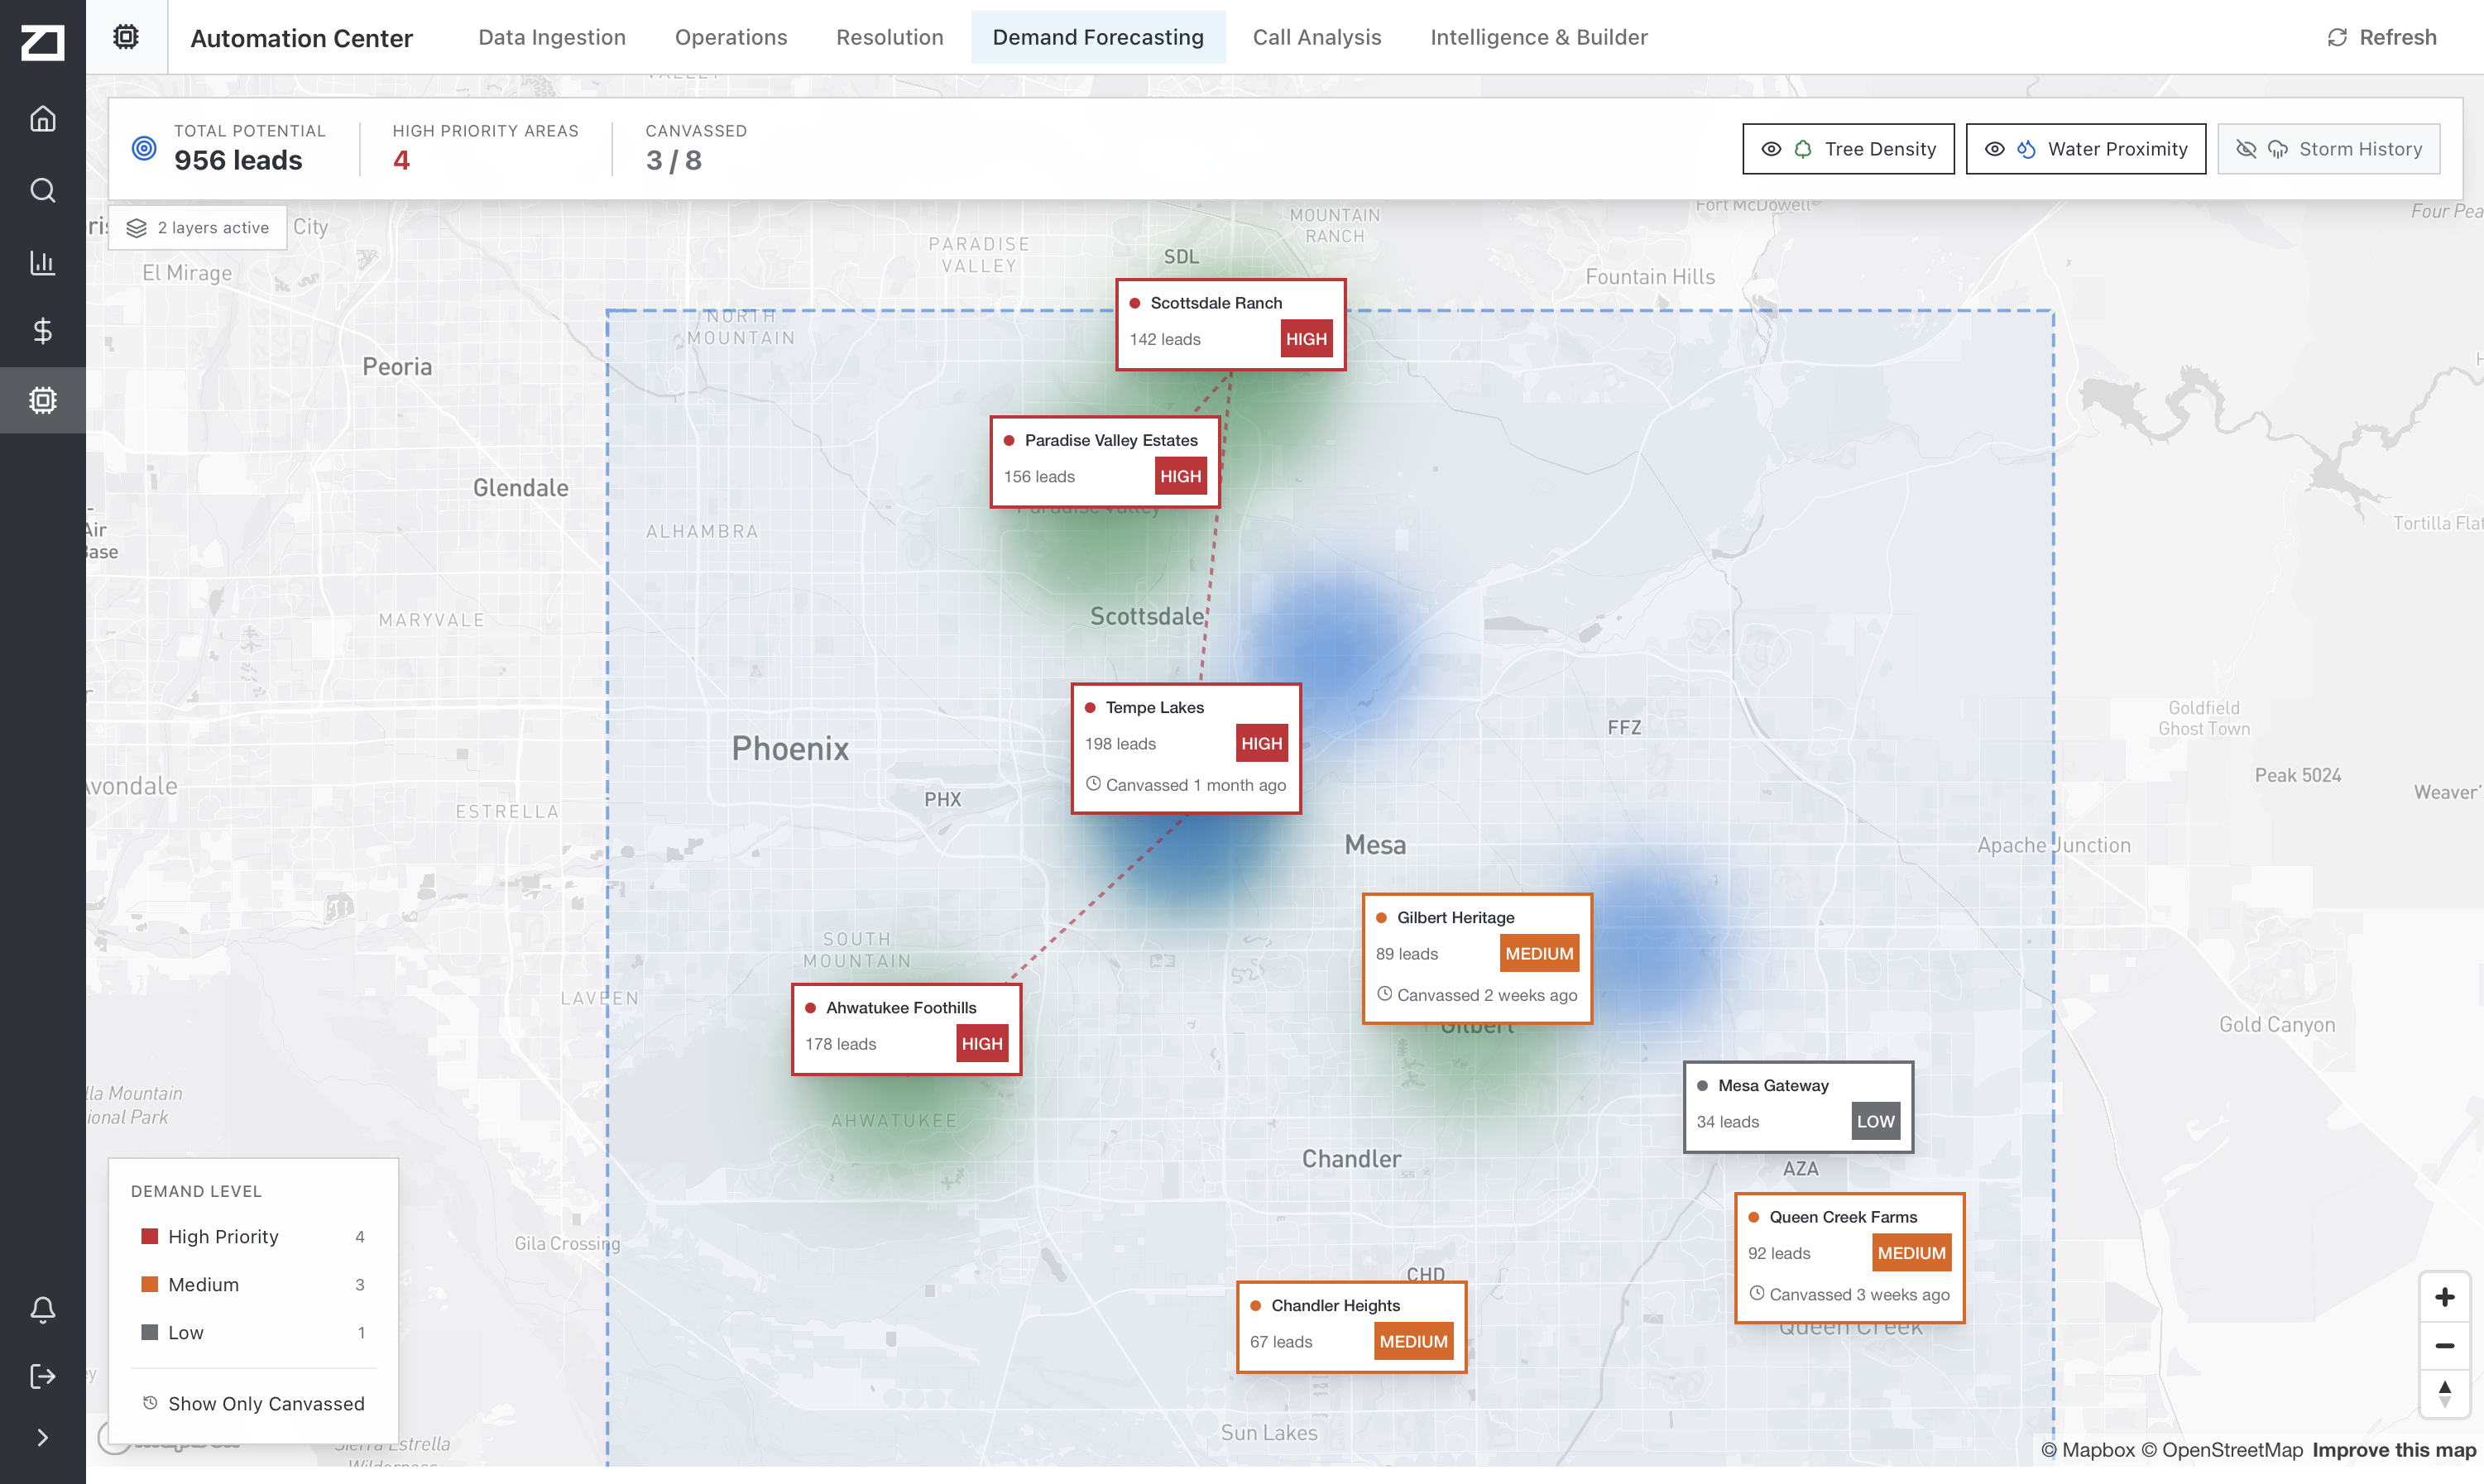This screenshot has width=2484, height=1484.
Task: Expand the collapsed sidebar via bottom chevron
Action: pos(43,1437)
